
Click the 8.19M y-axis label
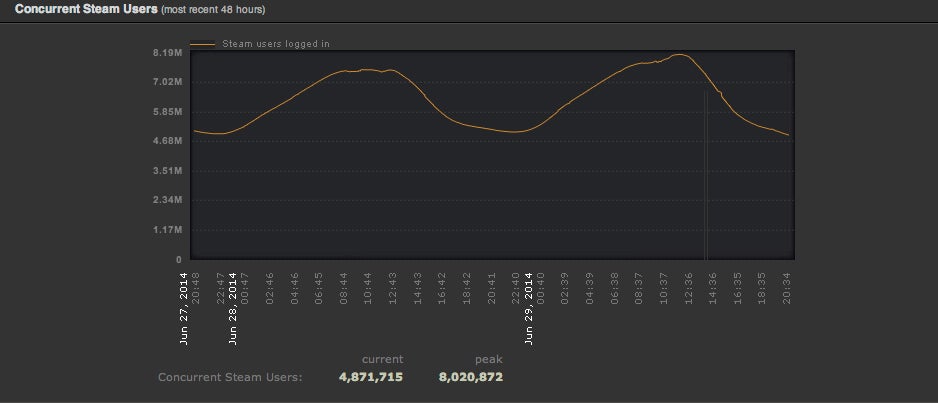click(x=167, y=52)
